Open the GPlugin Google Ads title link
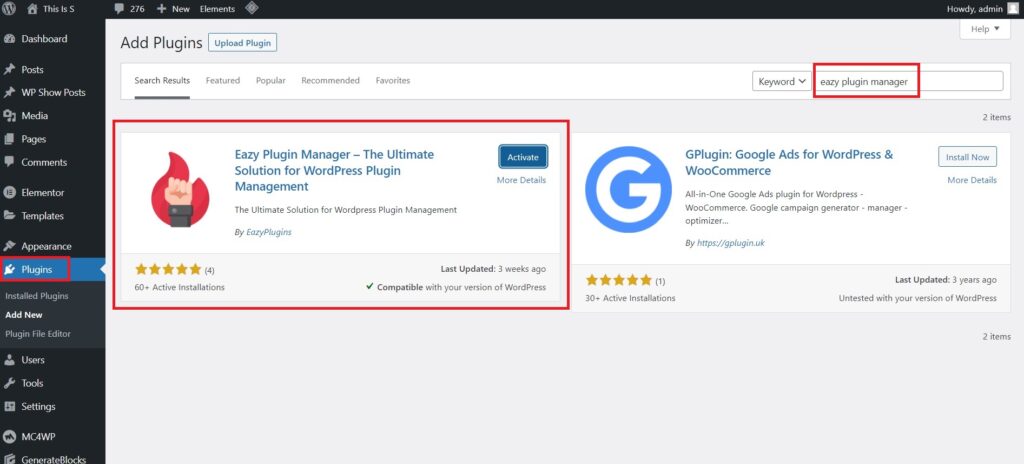This screenshot has height=464, width=1024. pyautogui.click(x=789, y=163)
